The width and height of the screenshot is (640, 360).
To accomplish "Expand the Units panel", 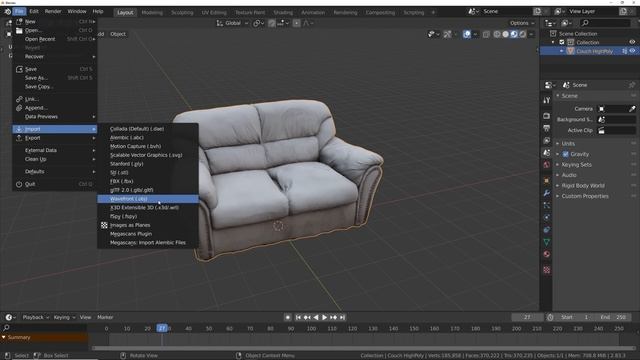I will (x=568, y=143).
